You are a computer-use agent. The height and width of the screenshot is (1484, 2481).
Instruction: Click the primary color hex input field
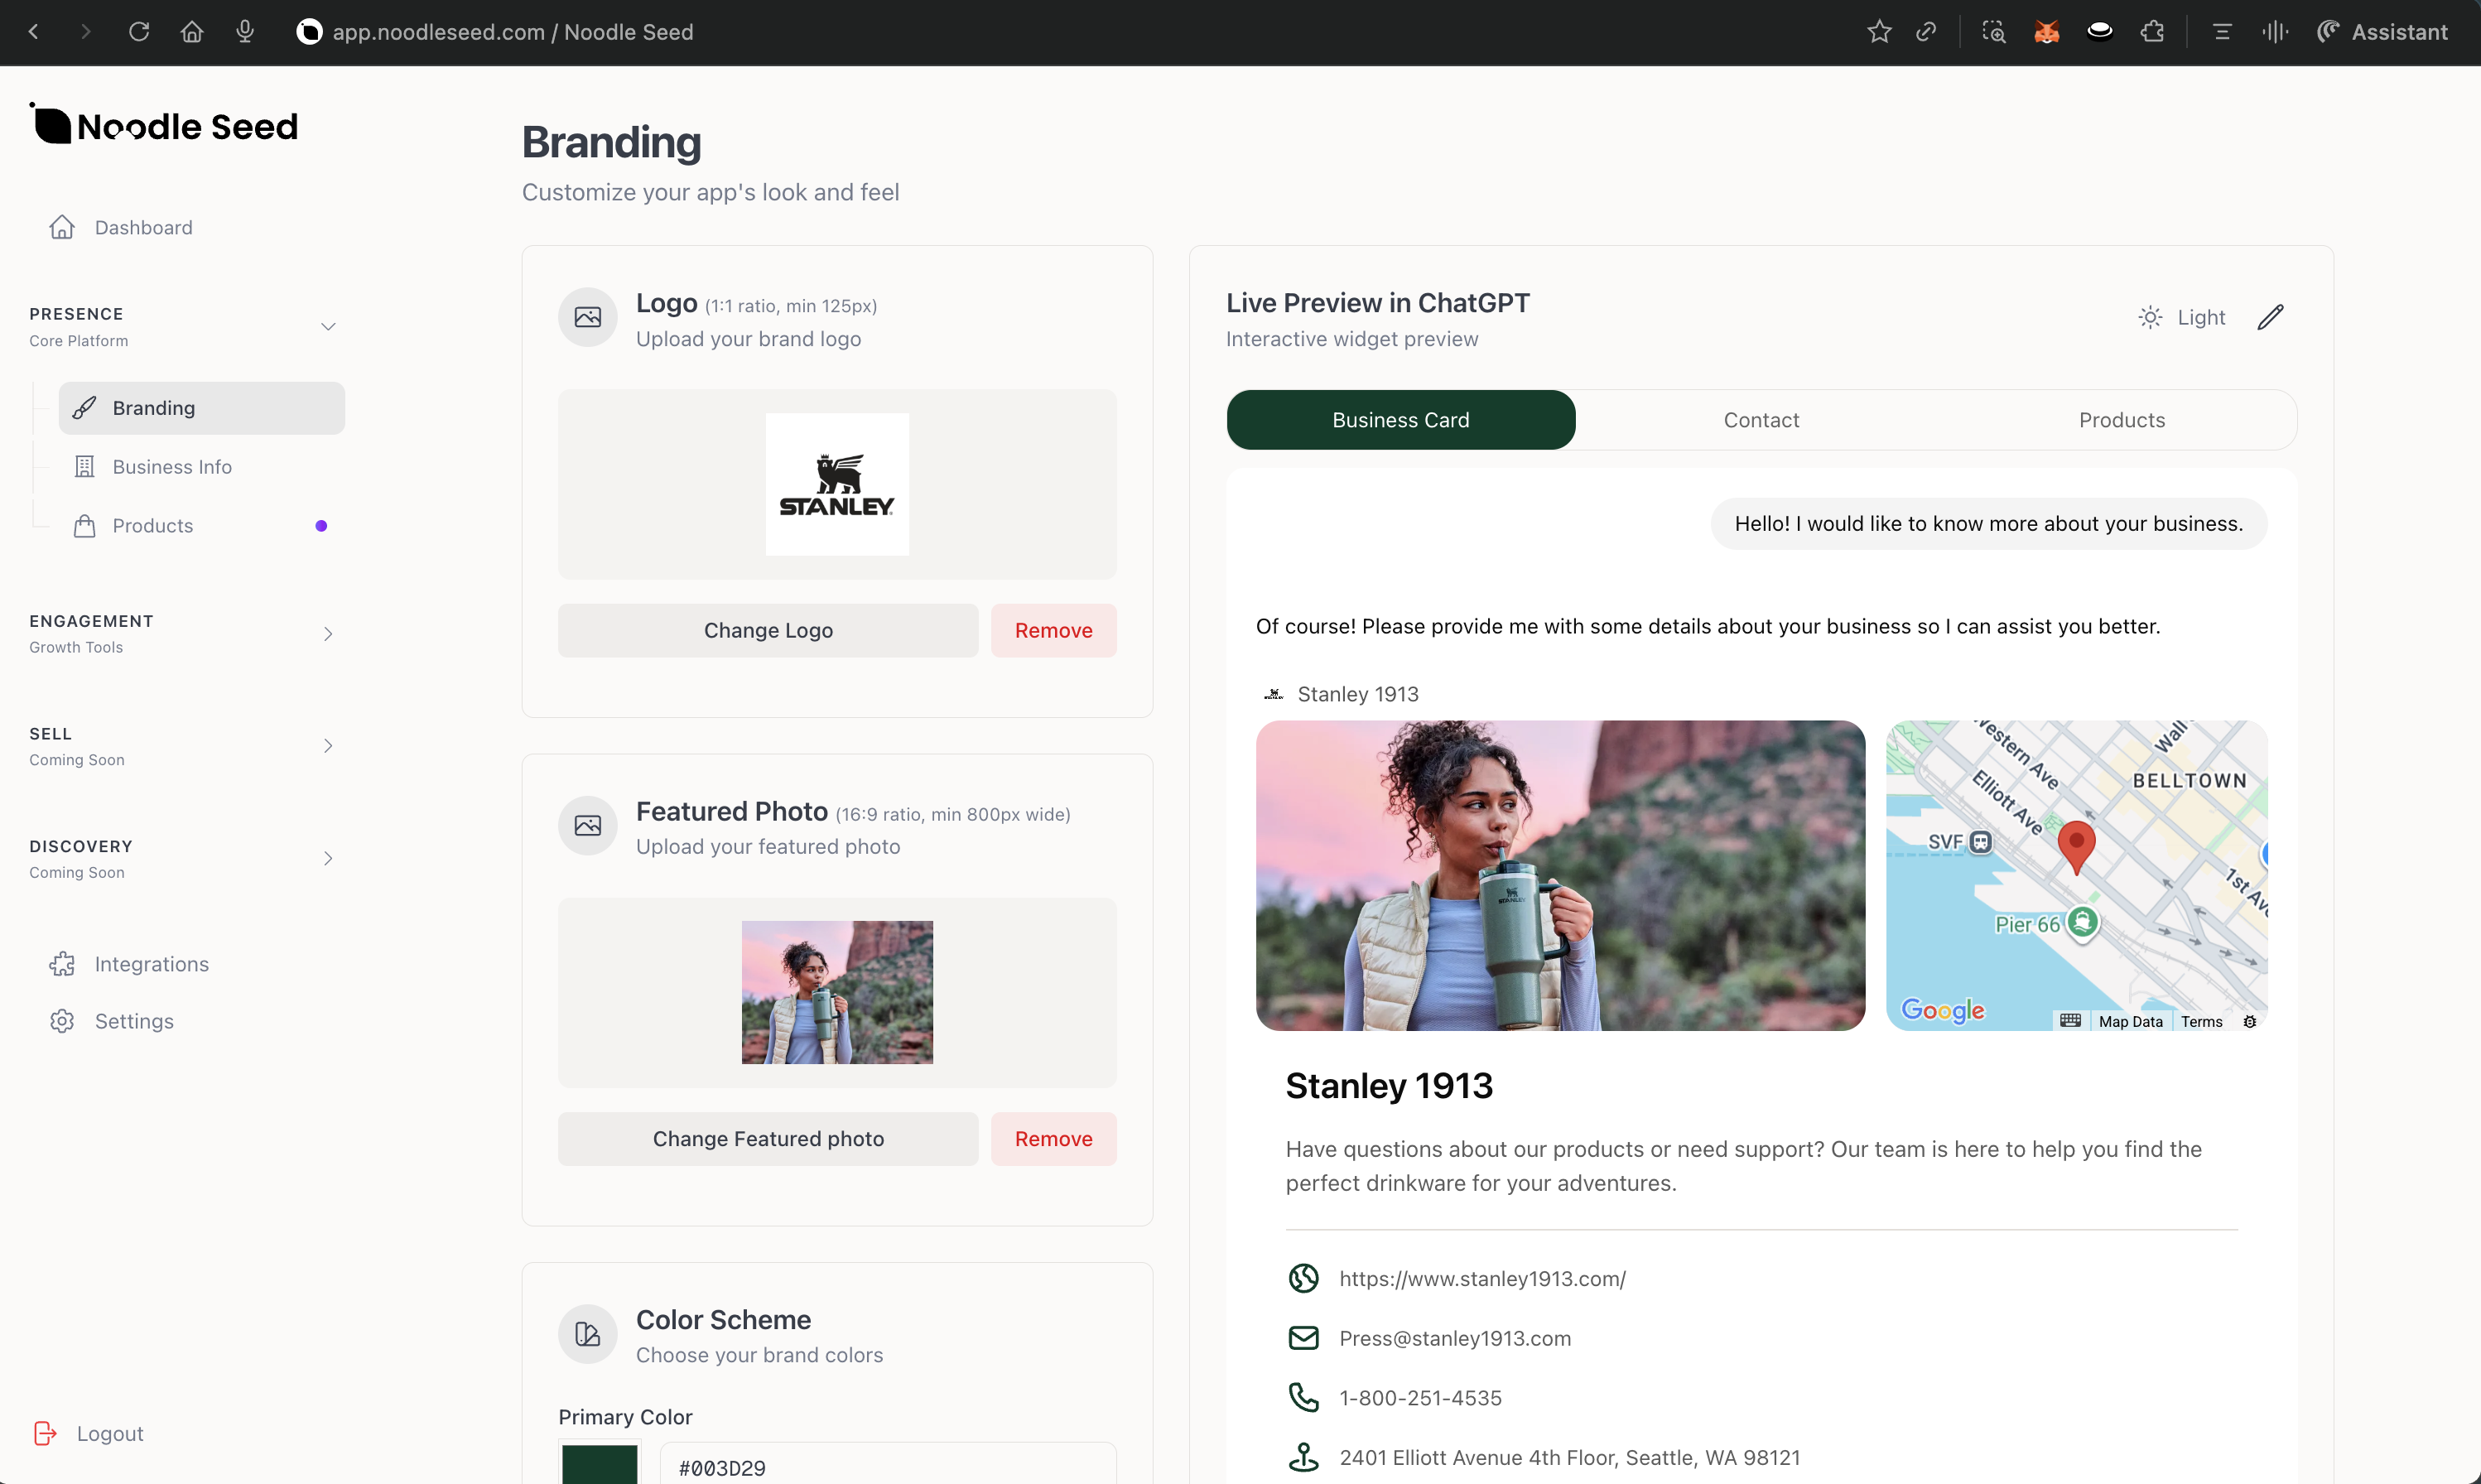click(x=887, y=1467)
